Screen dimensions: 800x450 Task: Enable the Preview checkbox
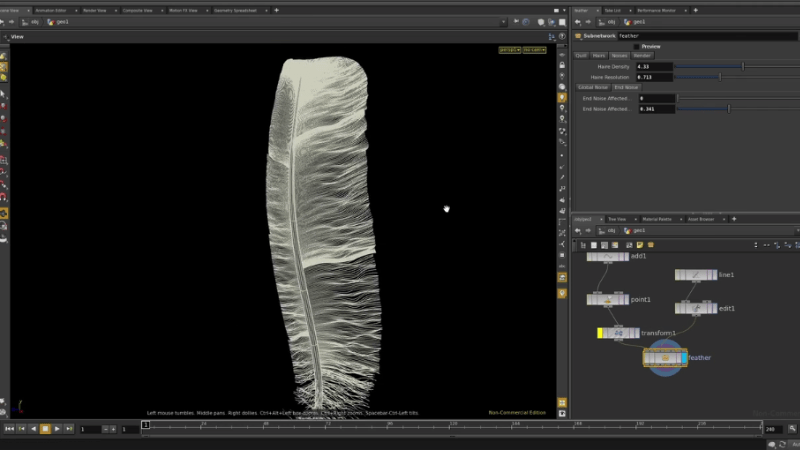636,46
